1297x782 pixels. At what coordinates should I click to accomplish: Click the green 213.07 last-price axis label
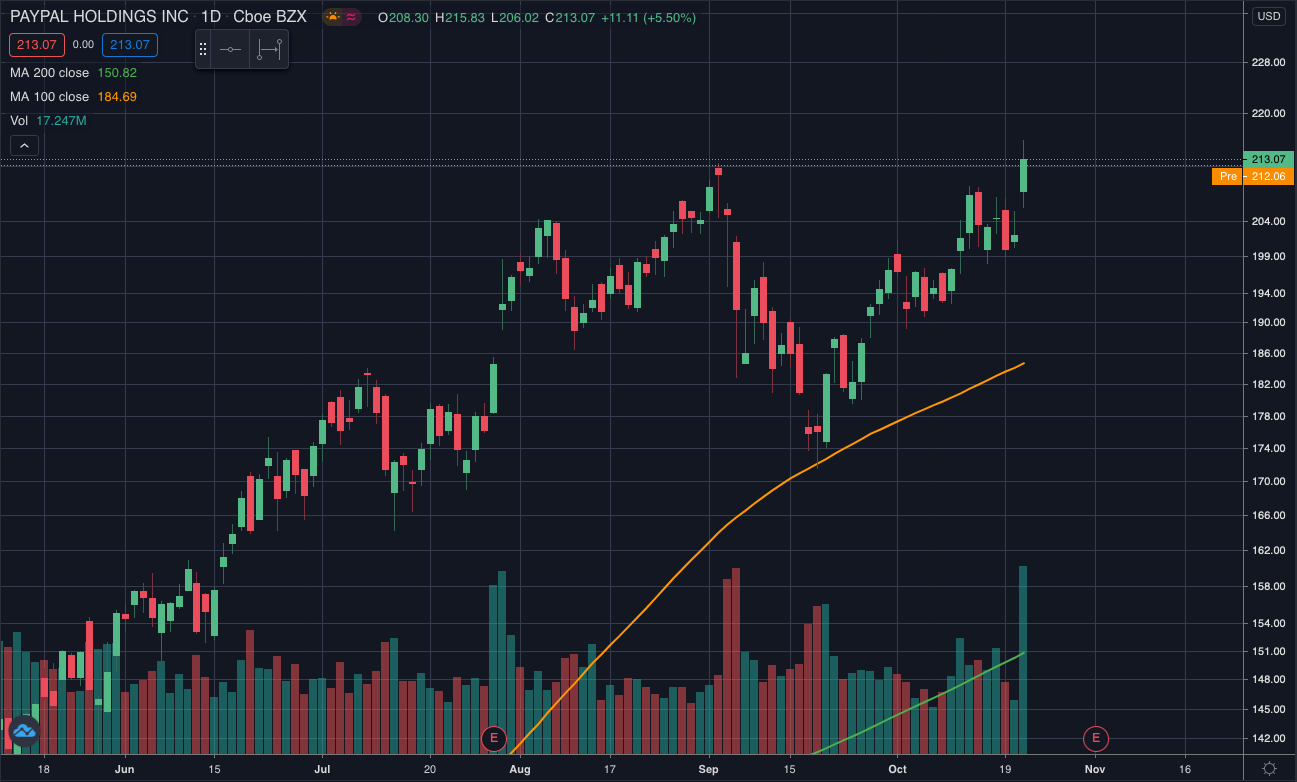(1267, 159)
